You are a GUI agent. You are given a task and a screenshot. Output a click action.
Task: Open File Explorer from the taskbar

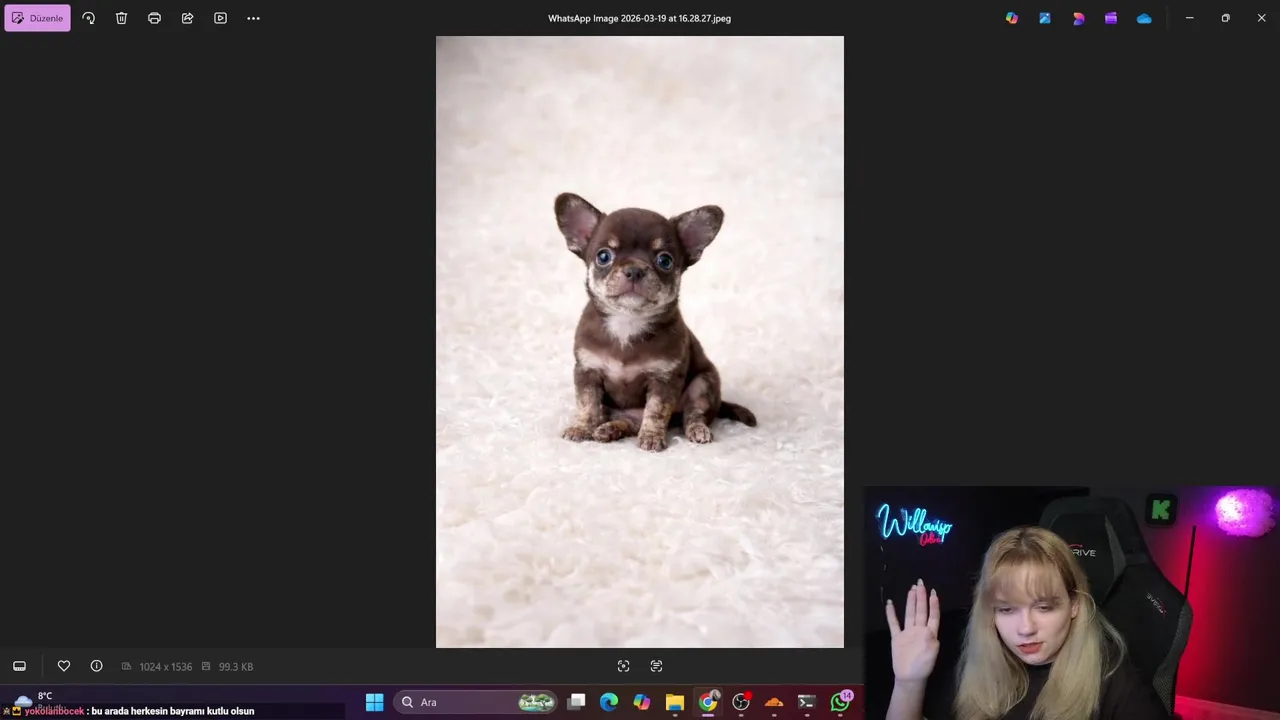pyautogui.click(x=675, y=702)
